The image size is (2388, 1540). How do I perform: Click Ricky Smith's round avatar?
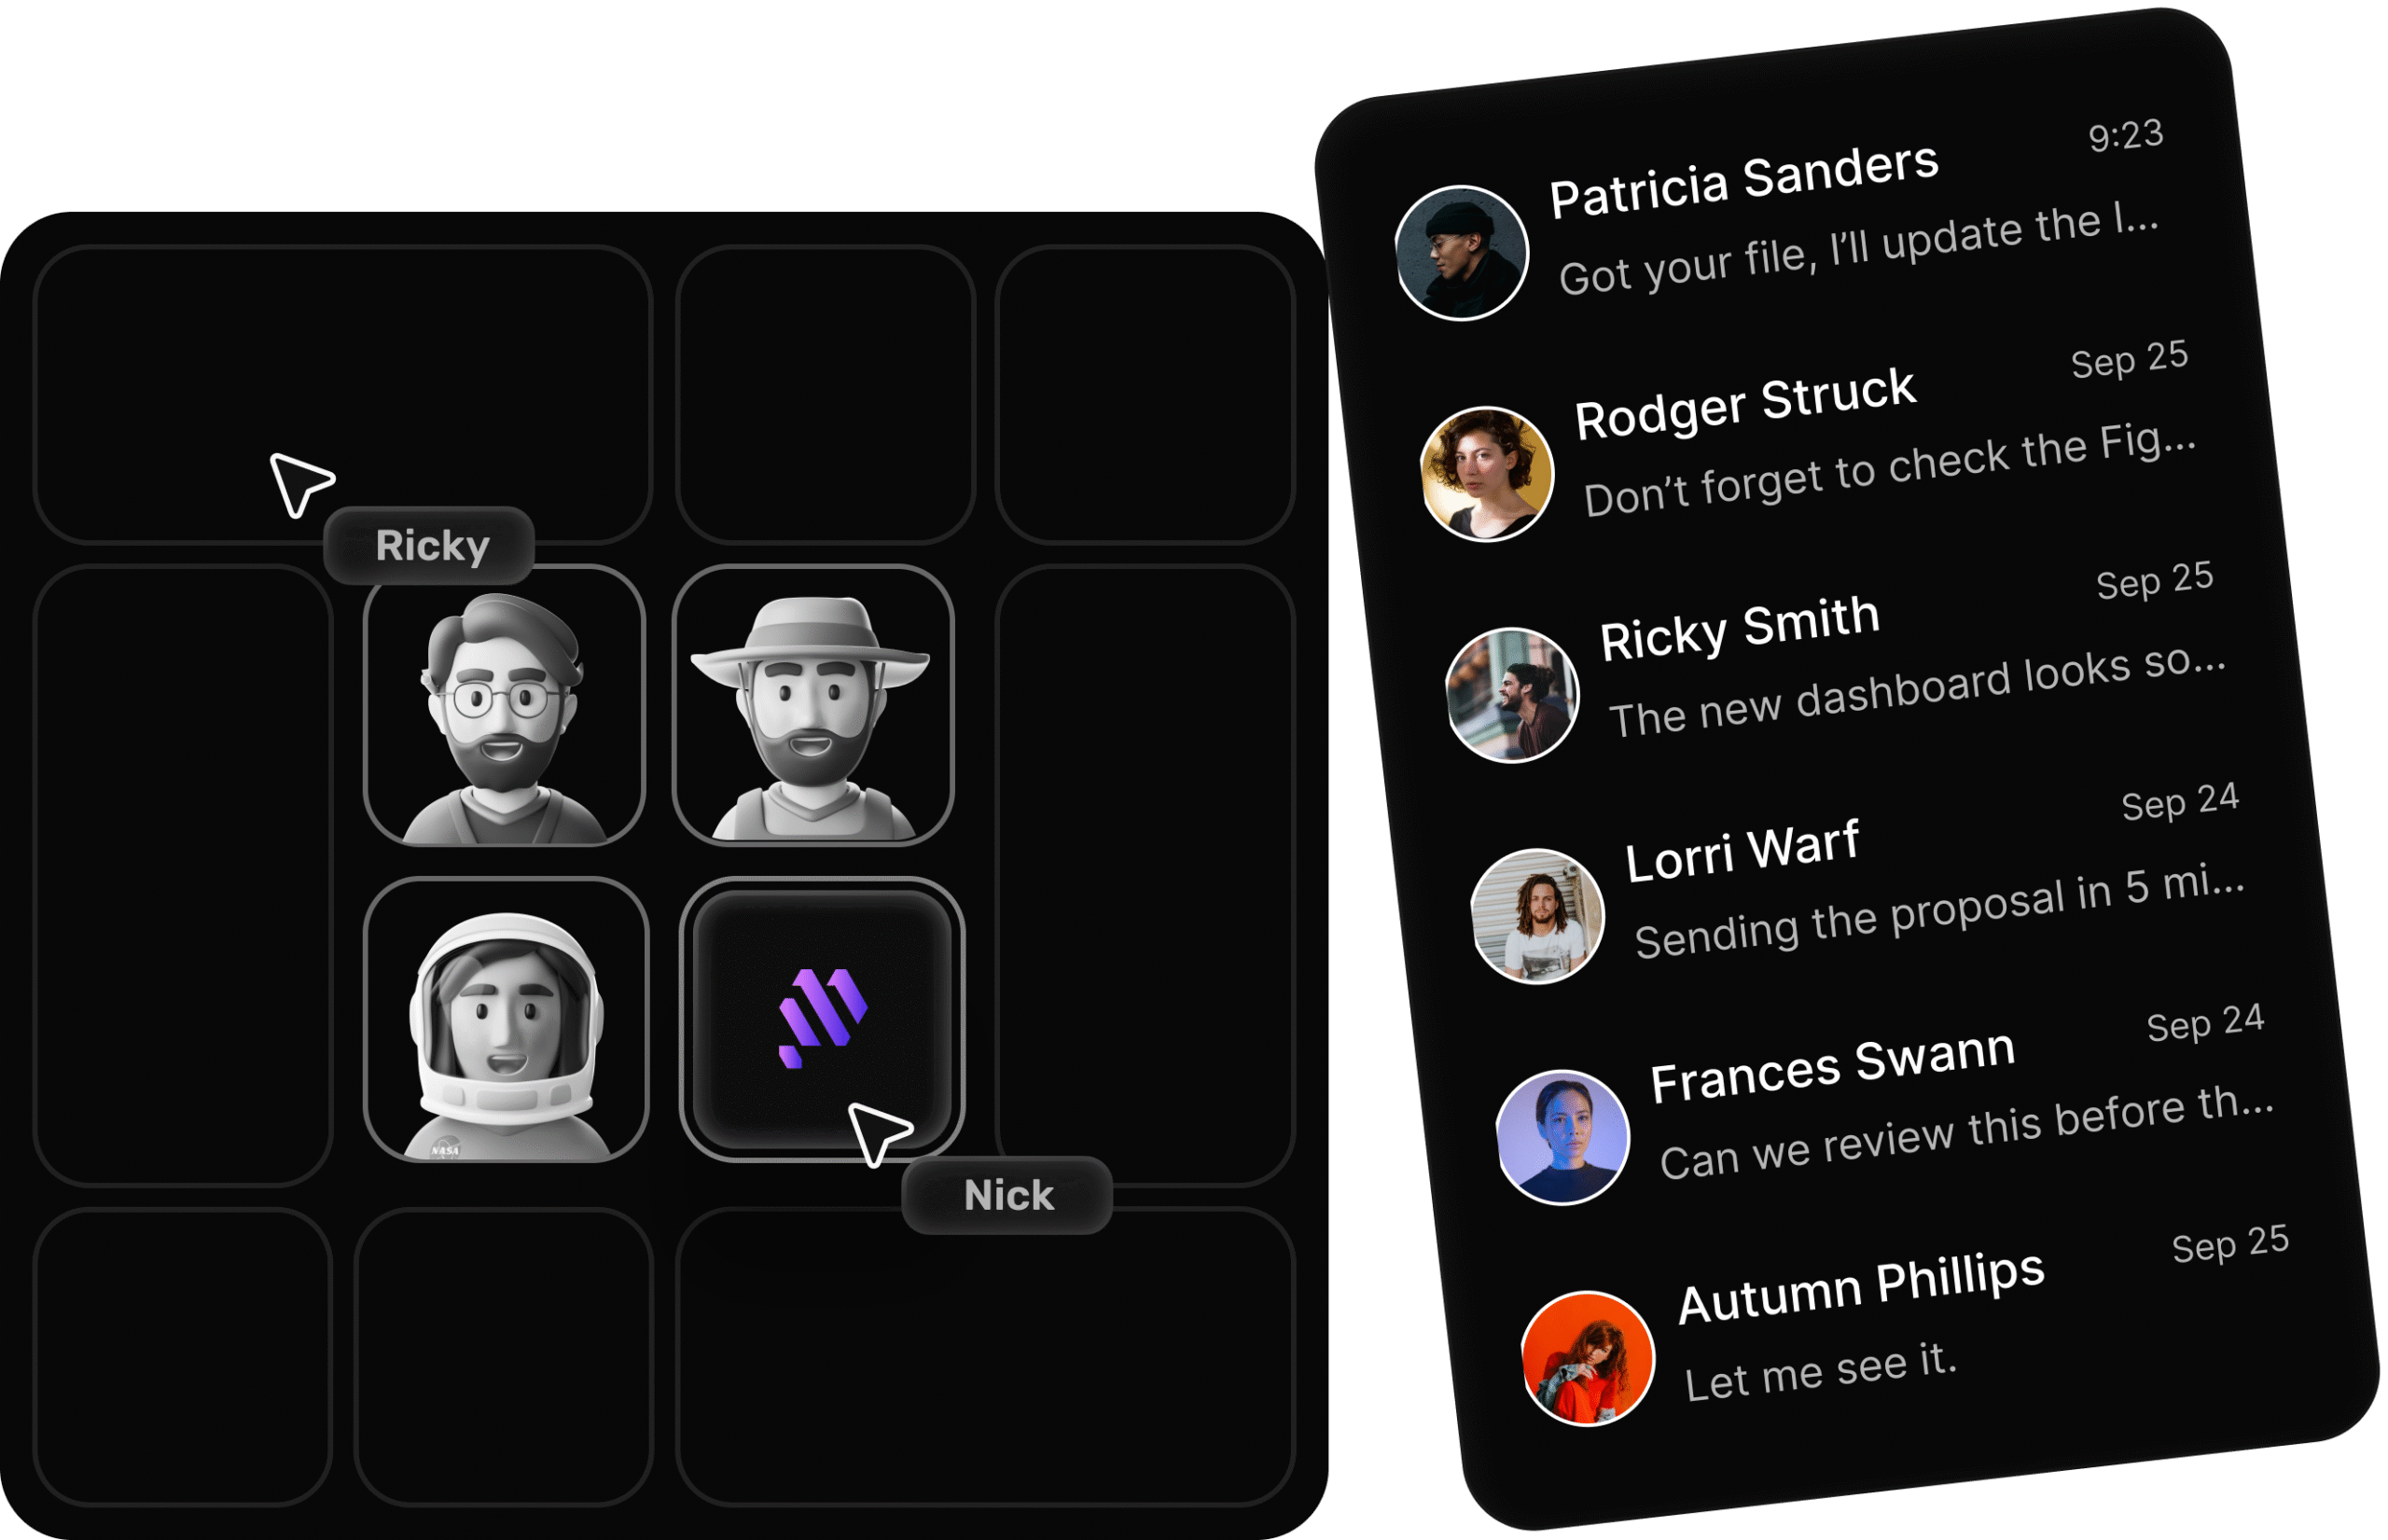click(x=1512, y=695)
